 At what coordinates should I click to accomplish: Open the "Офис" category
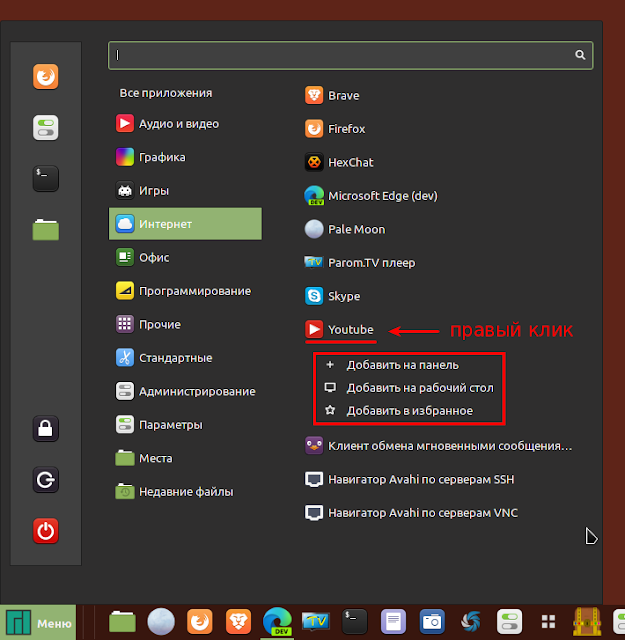pyautogui.click(x=185, y=258)
